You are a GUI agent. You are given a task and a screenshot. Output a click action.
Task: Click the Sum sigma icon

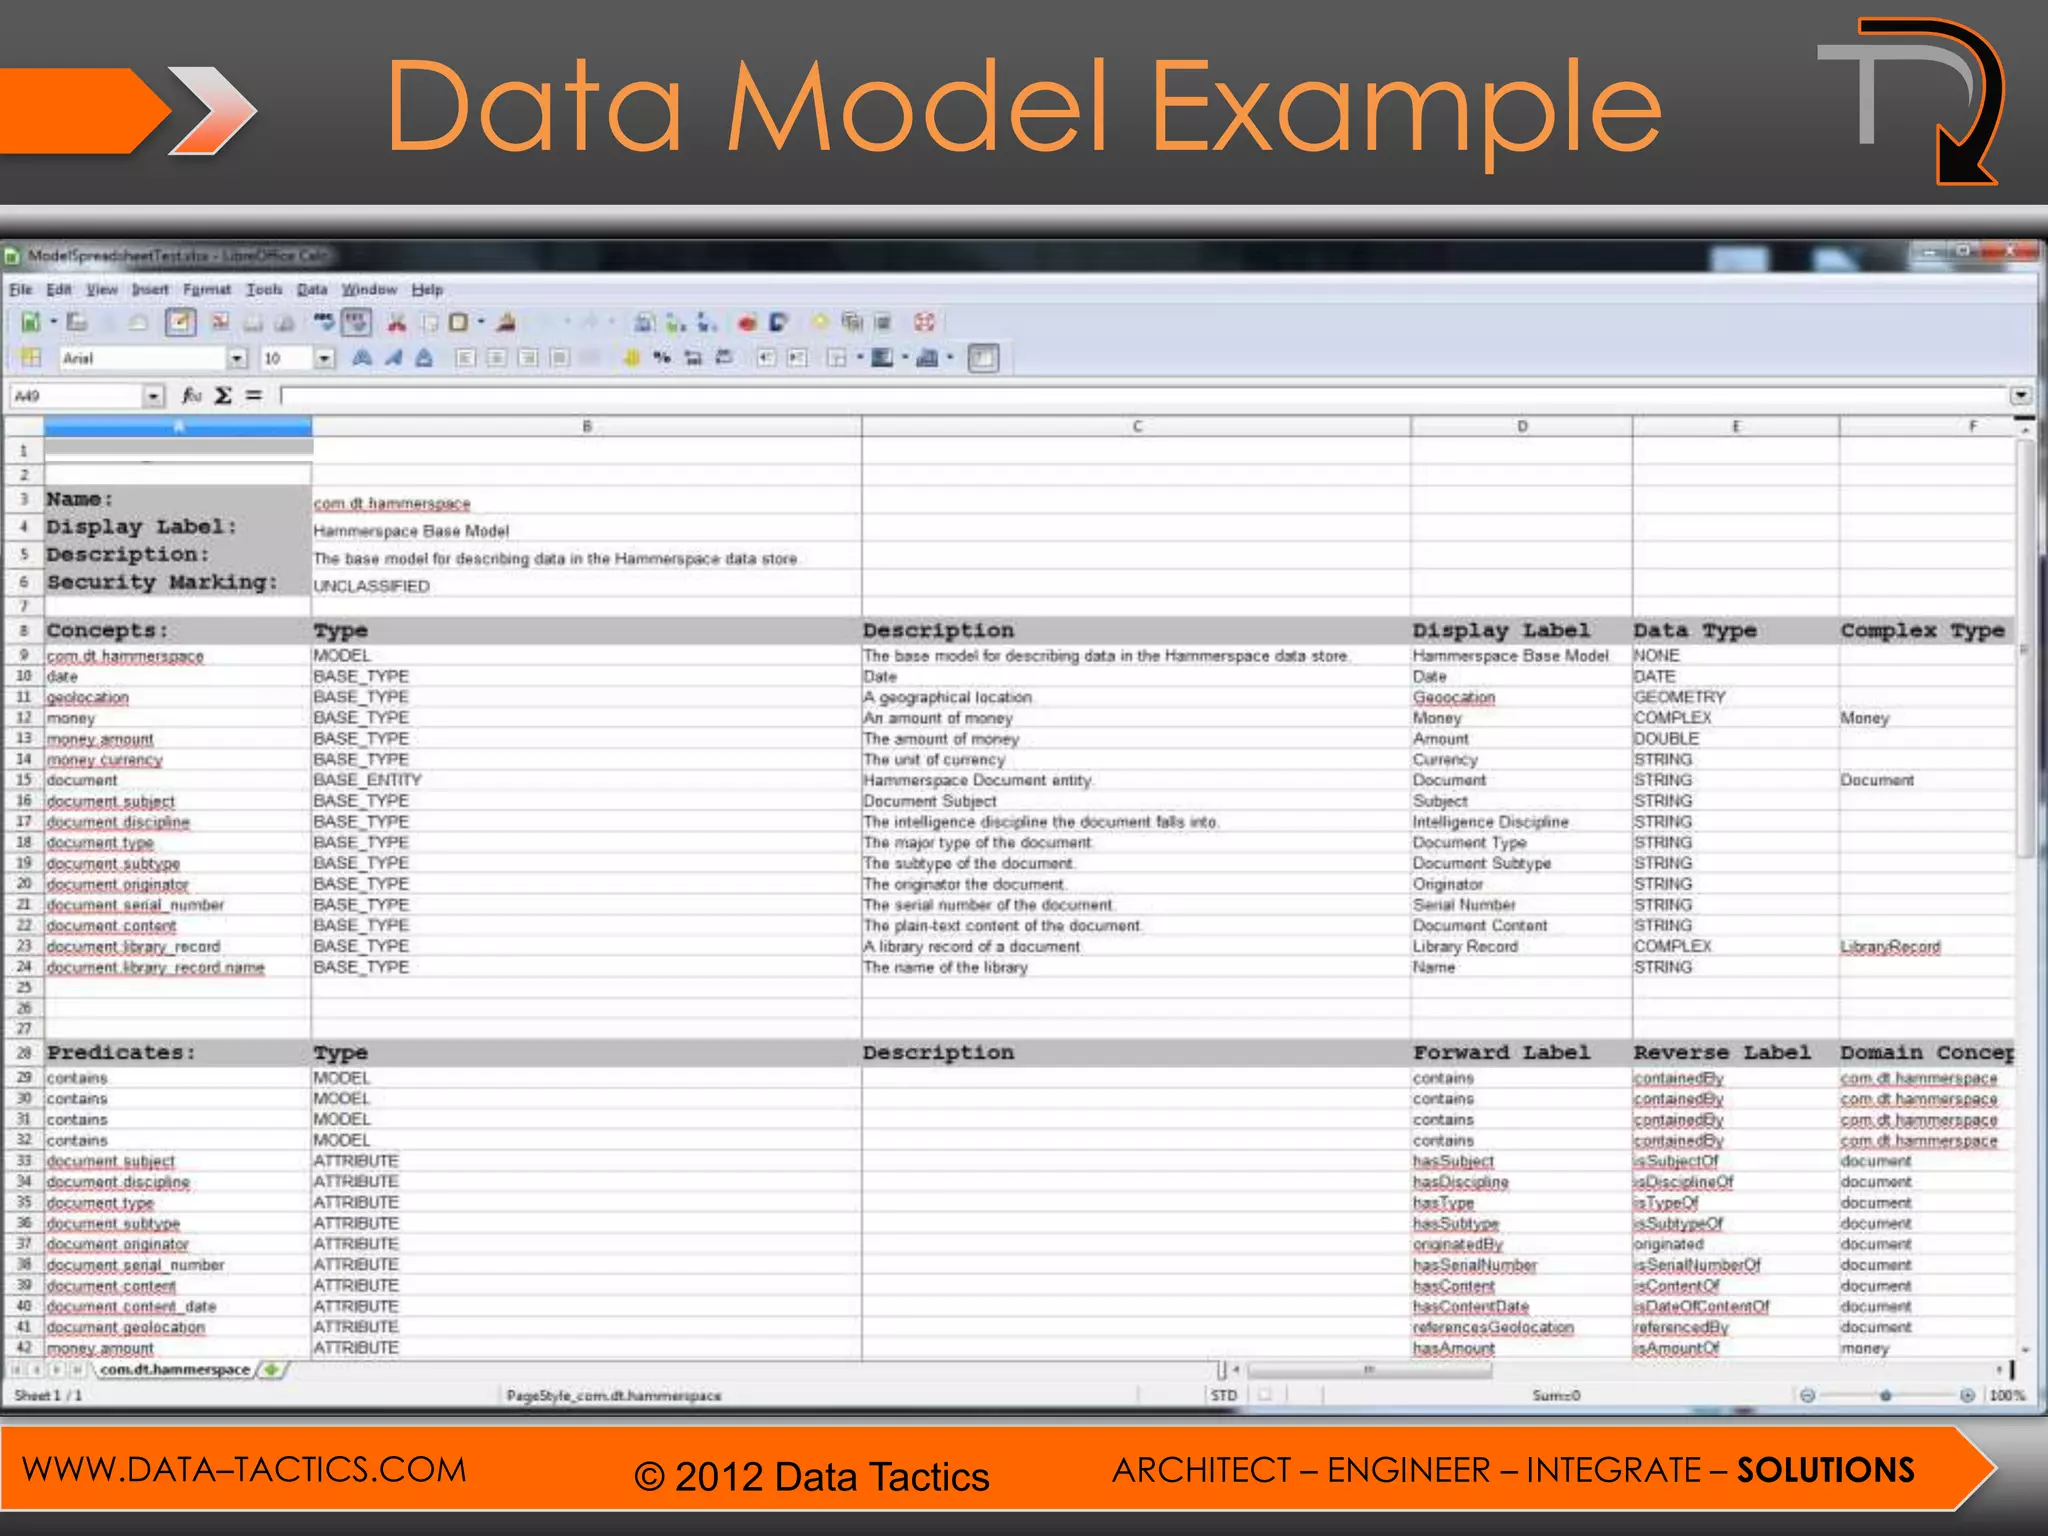223,396
